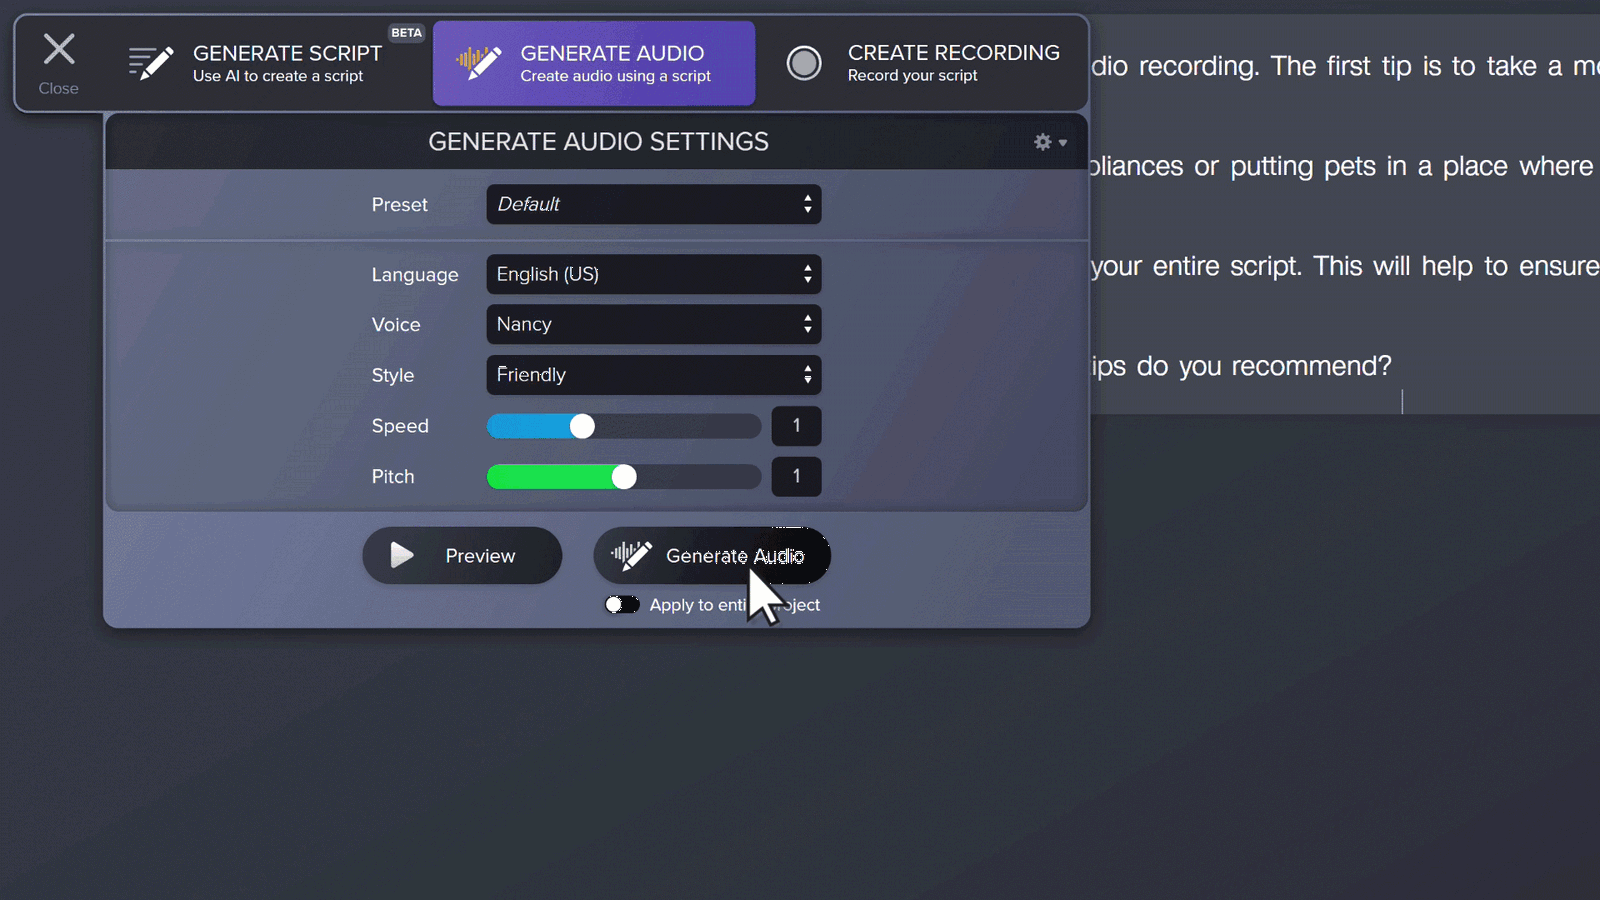Screen dimensions: 1600x900
Task: Click the 'Use AI to create a script' subtitle
Action: pos(278,76)
